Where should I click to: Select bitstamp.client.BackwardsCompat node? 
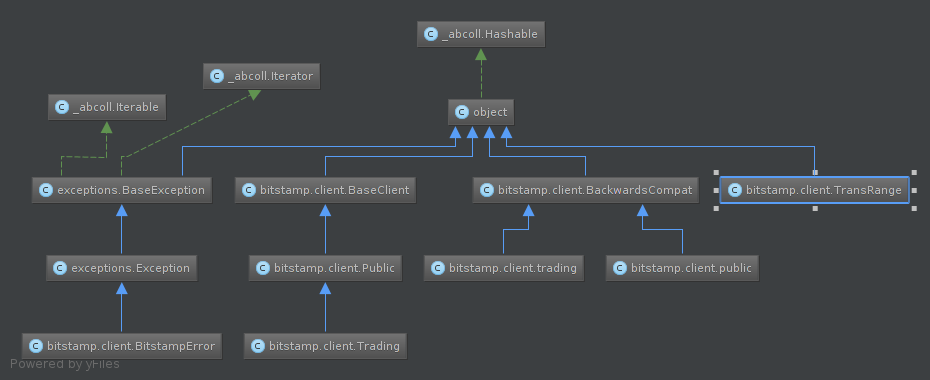(x=586, y=190)
